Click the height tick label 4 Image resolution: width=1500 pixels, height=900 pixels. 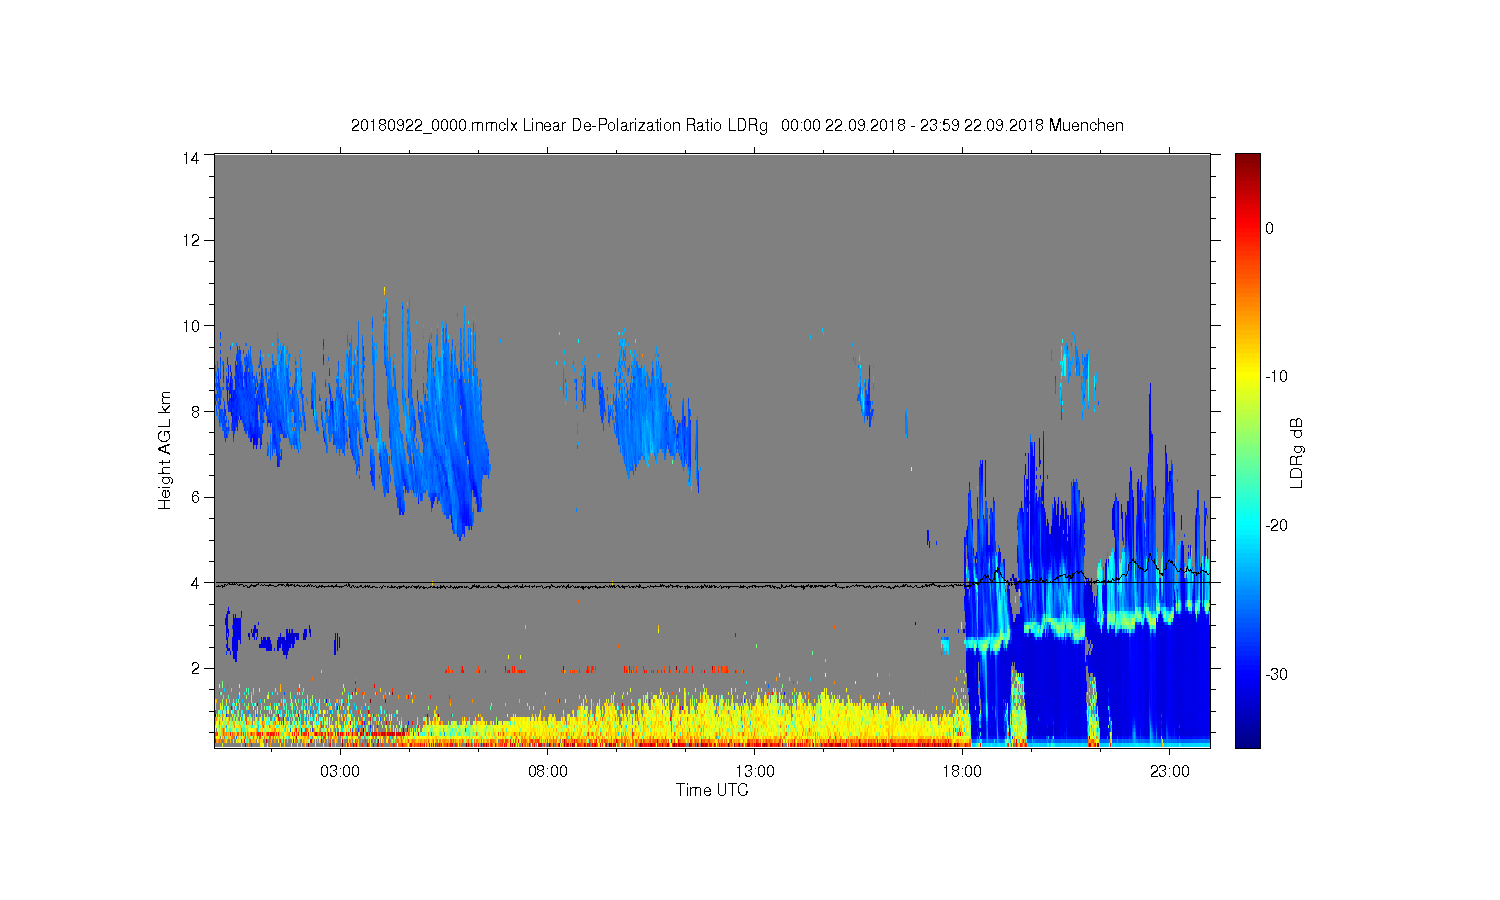click(197, 582)
